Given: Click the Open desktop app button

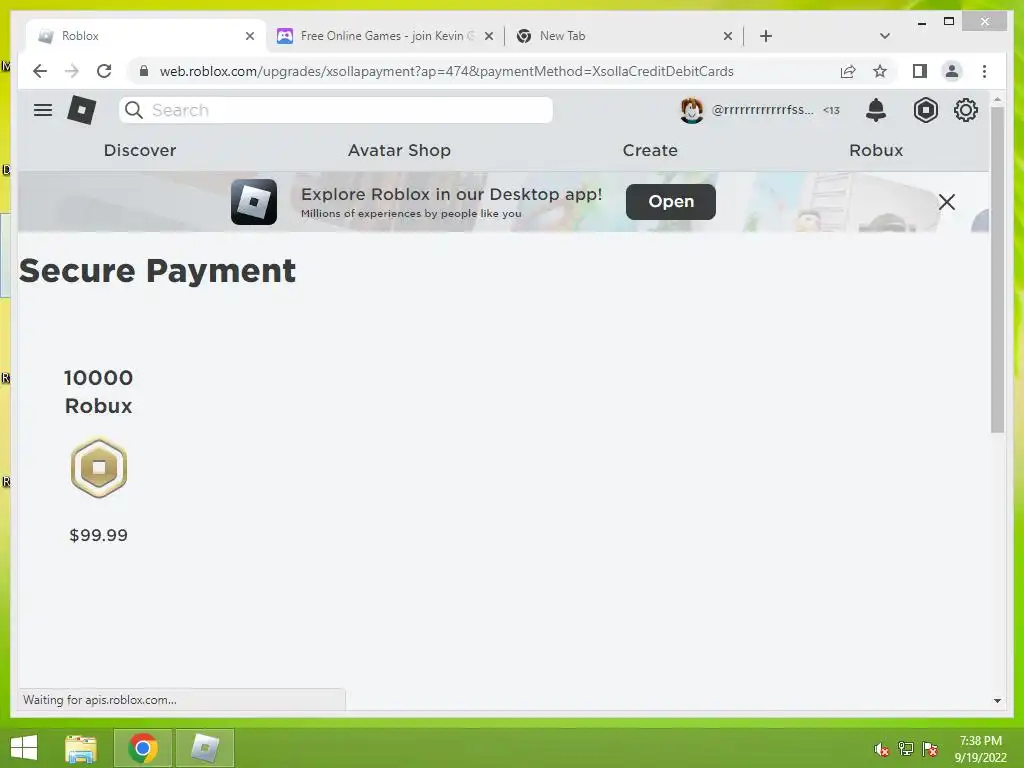Looking at the screenshot, I should (x=671, y=202).
